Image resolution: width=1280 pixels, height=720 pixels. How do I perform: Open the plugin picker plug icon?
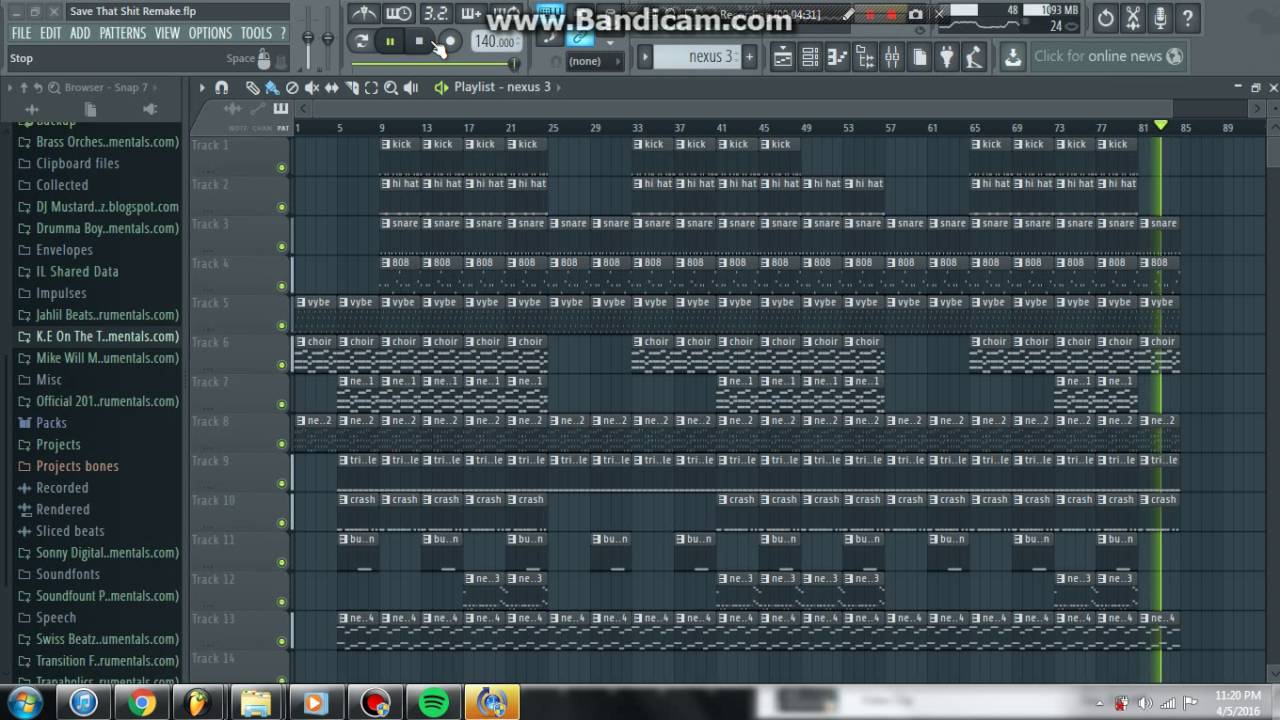click(946, 58)
